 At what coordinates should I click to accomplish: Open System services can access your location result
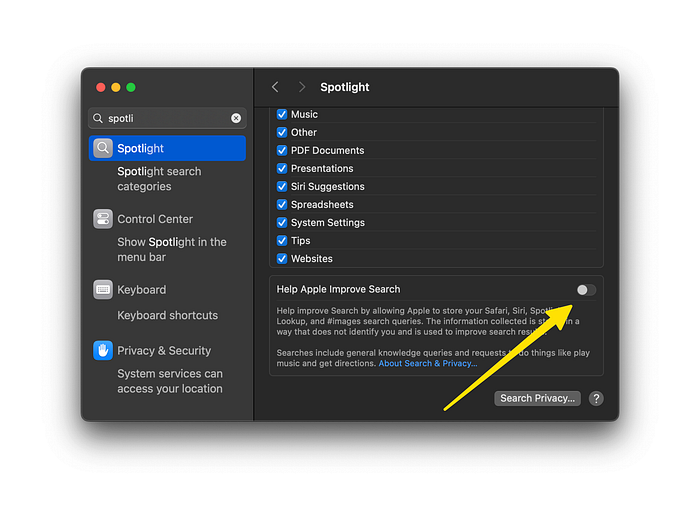click(x=170, y=381)
